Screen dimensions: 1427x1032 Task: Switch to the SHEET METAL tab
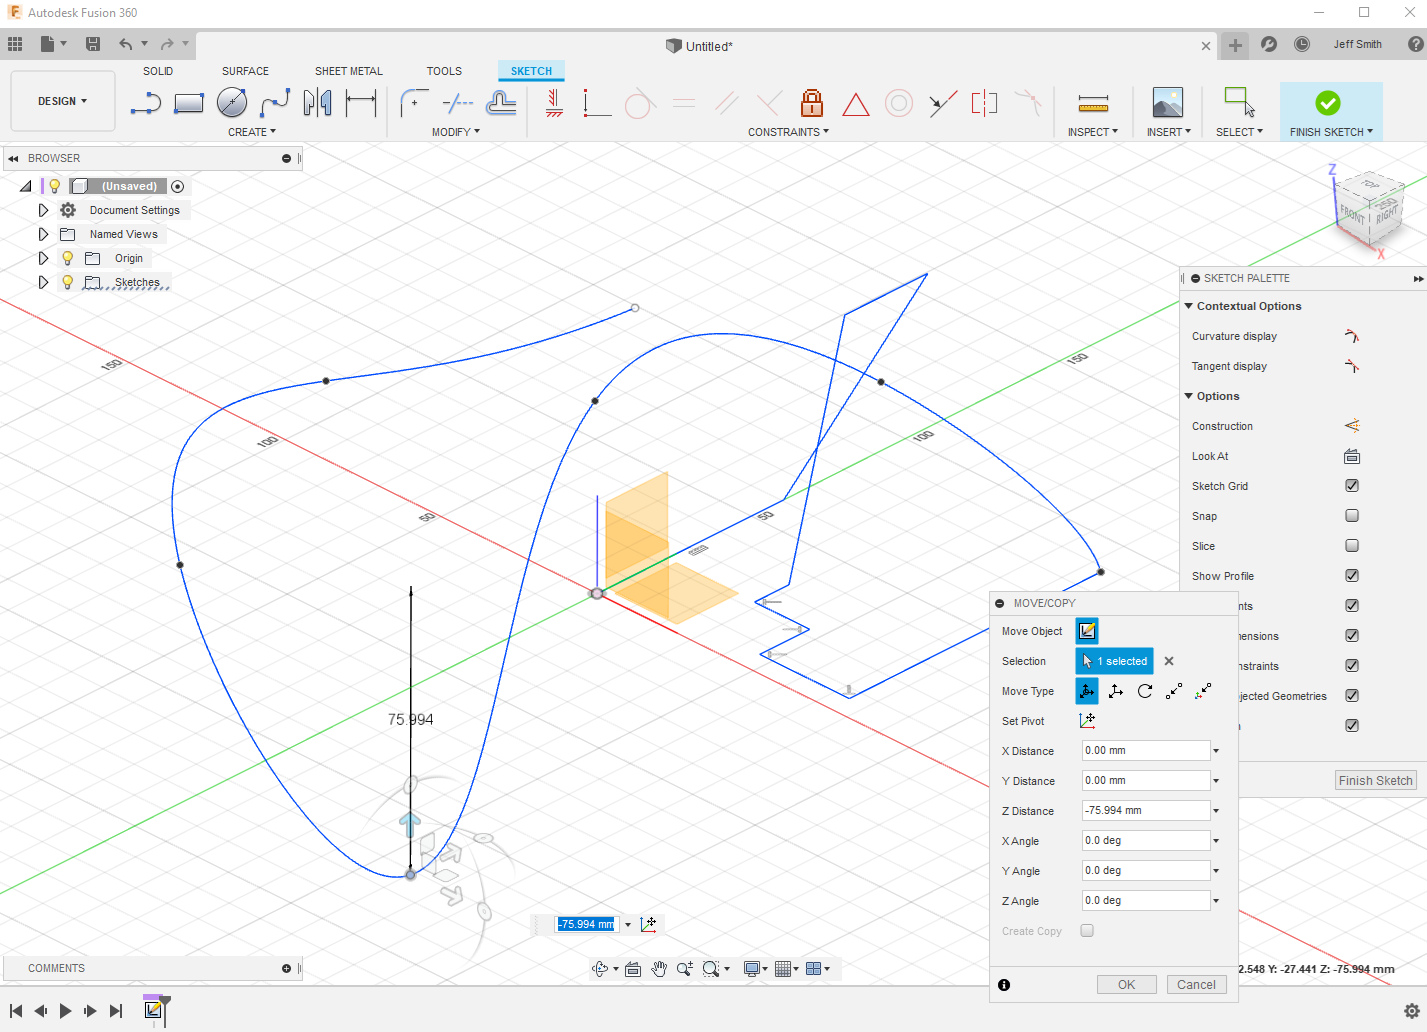coord(348,70)
